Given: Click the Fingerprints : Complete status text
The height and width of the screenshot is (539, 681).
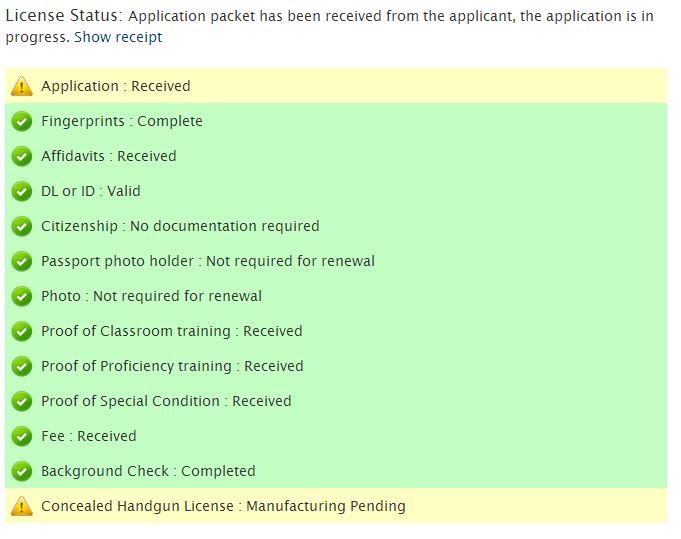Looking at the screenshot, I should pyautogui.click(x=121, y=121).
